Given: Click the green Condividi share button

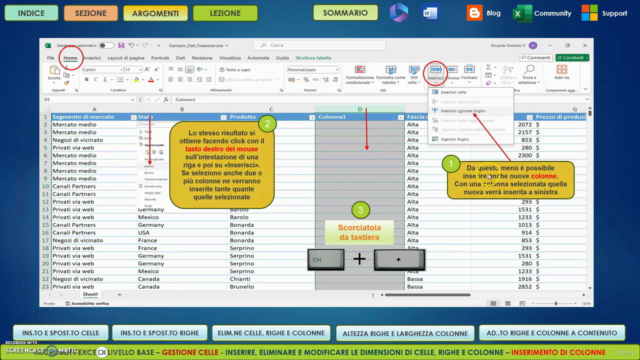Looking at the screenshot, I should pyautogui.click(x=572, y=58).
